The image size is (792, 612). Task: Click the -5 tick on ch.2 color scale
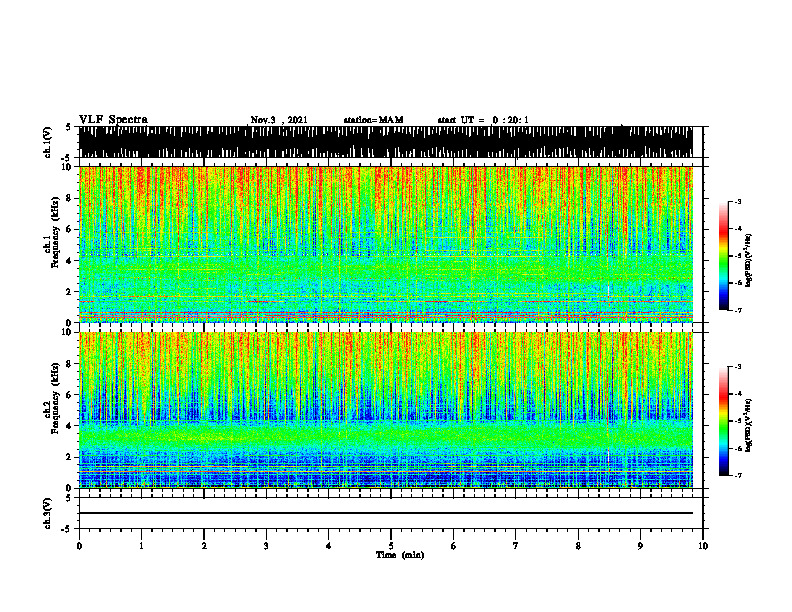(738, 421)
